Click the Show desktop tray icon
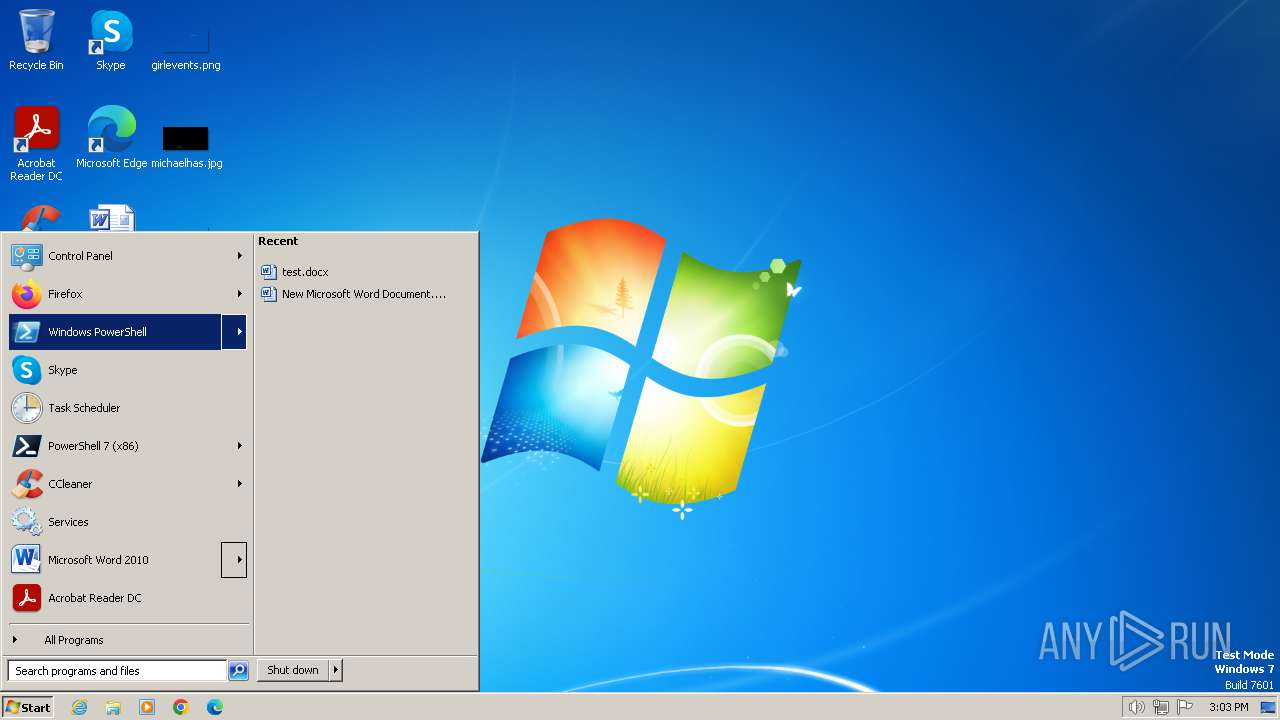The width and height of the screenshot is (1280, 720). [x=1268, y=707]
